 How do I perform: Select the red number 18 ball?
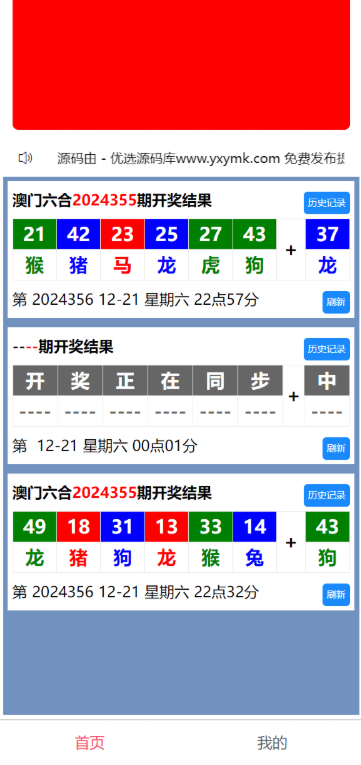pos(79,527)
